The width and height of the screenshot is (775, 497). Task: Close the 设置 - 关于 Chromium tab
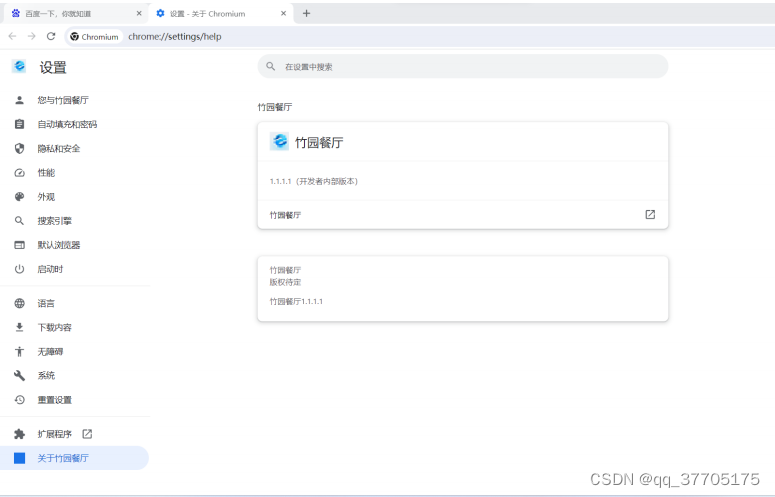point(283,13)
